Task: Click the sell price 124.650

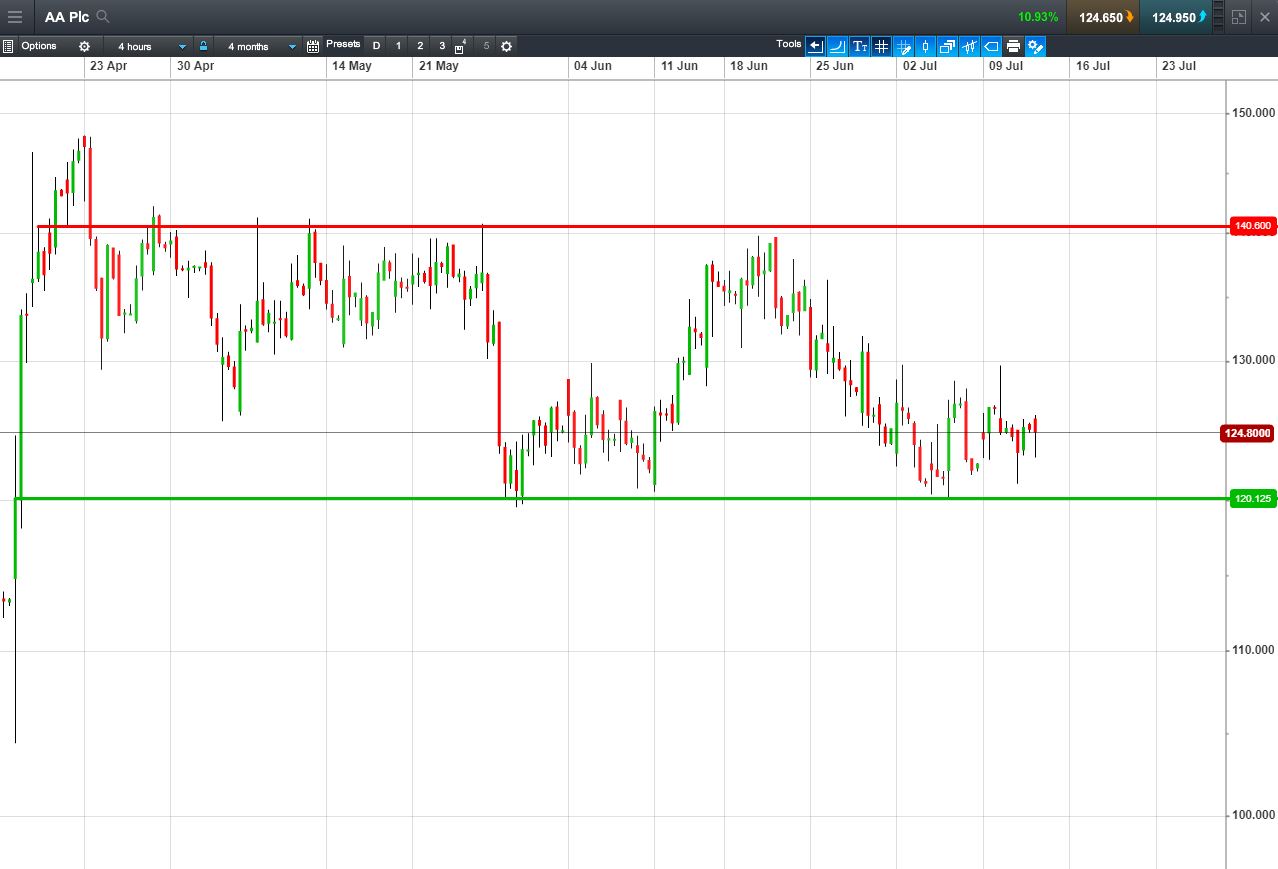Action: tap(1103, 17)
